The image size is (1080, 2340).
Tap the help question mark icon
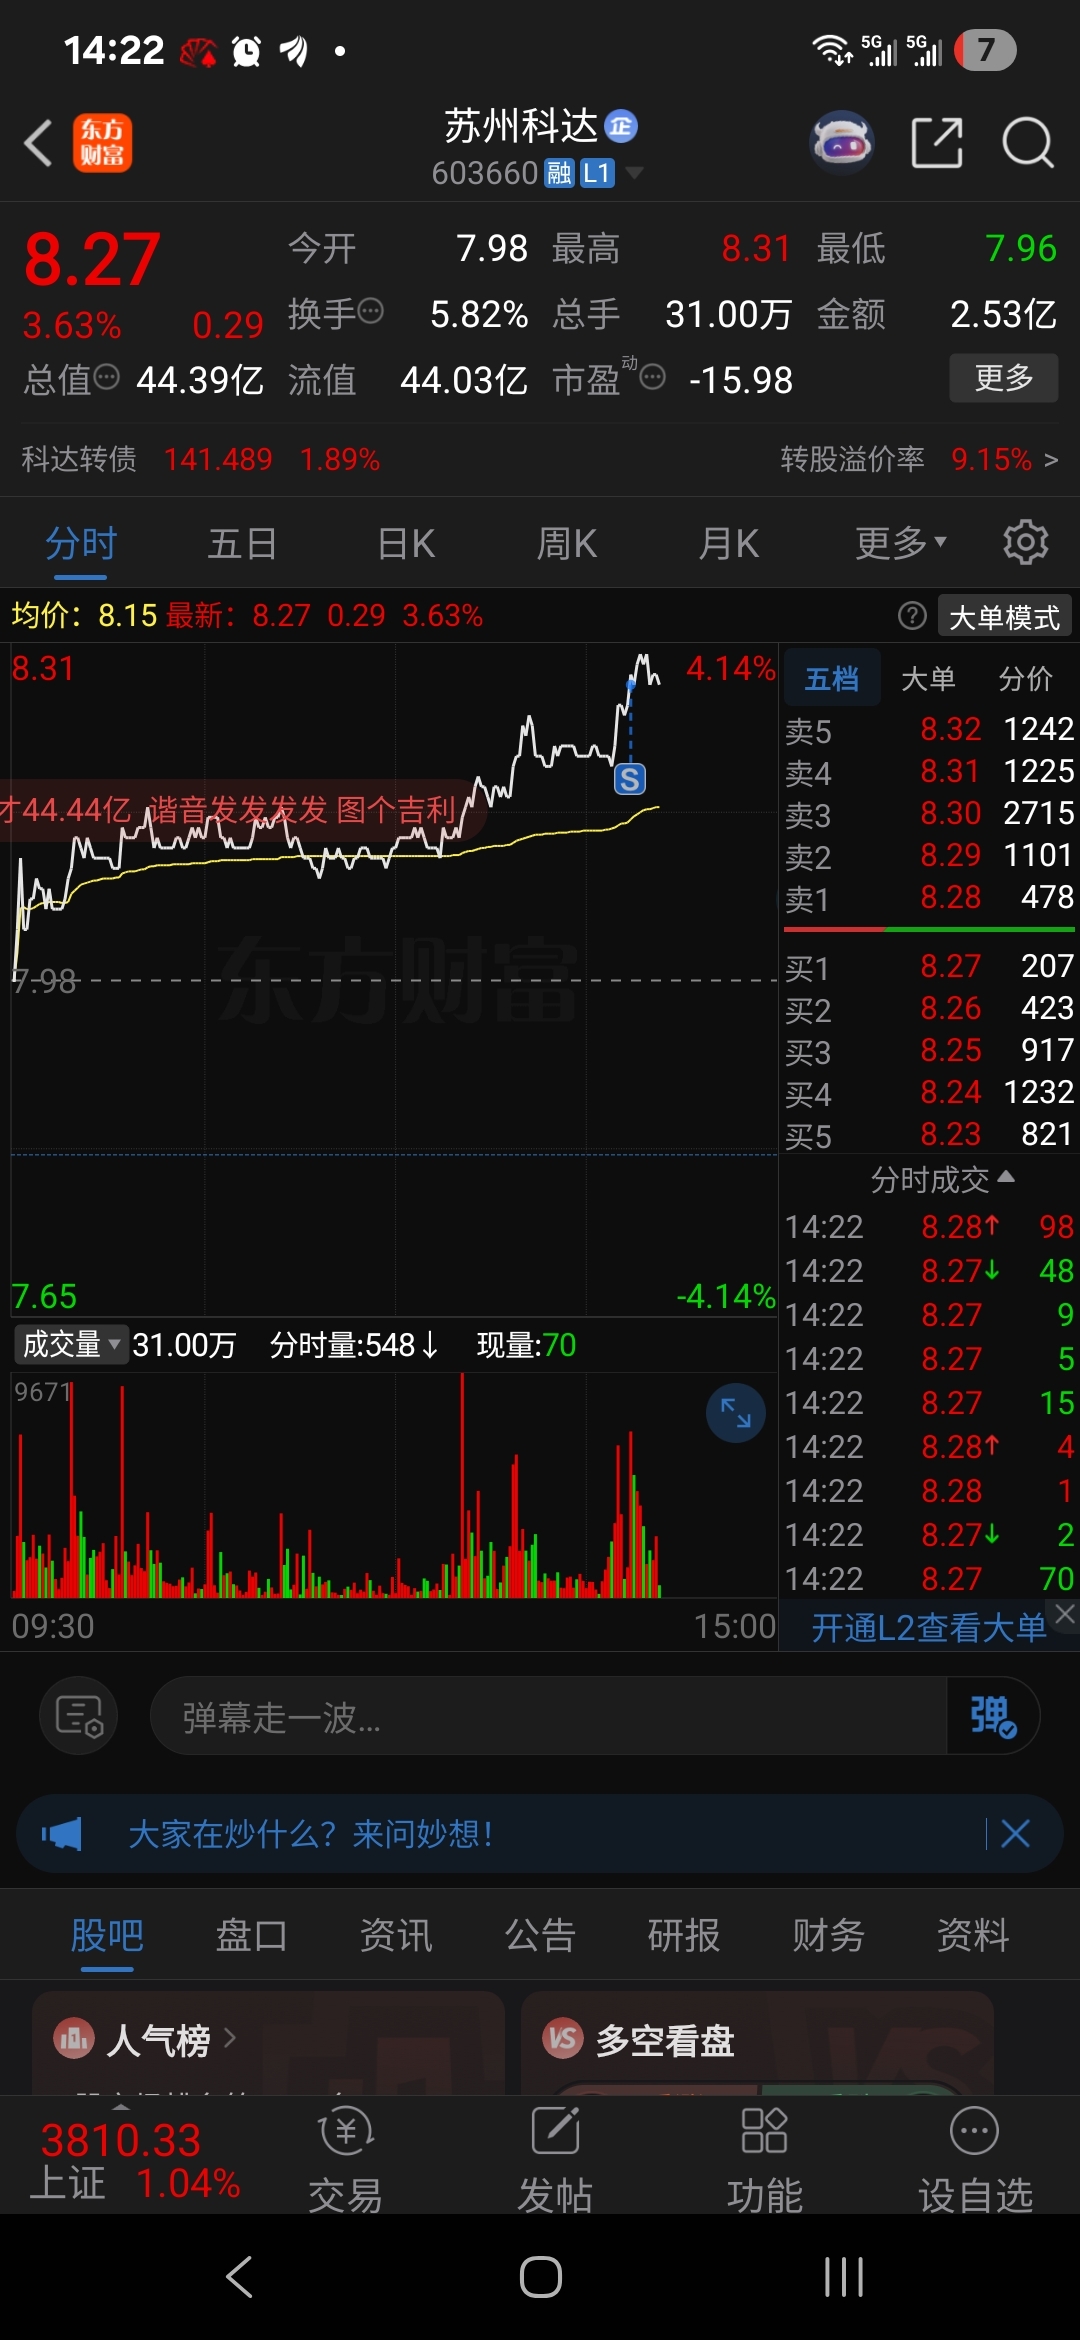(912, 616)
